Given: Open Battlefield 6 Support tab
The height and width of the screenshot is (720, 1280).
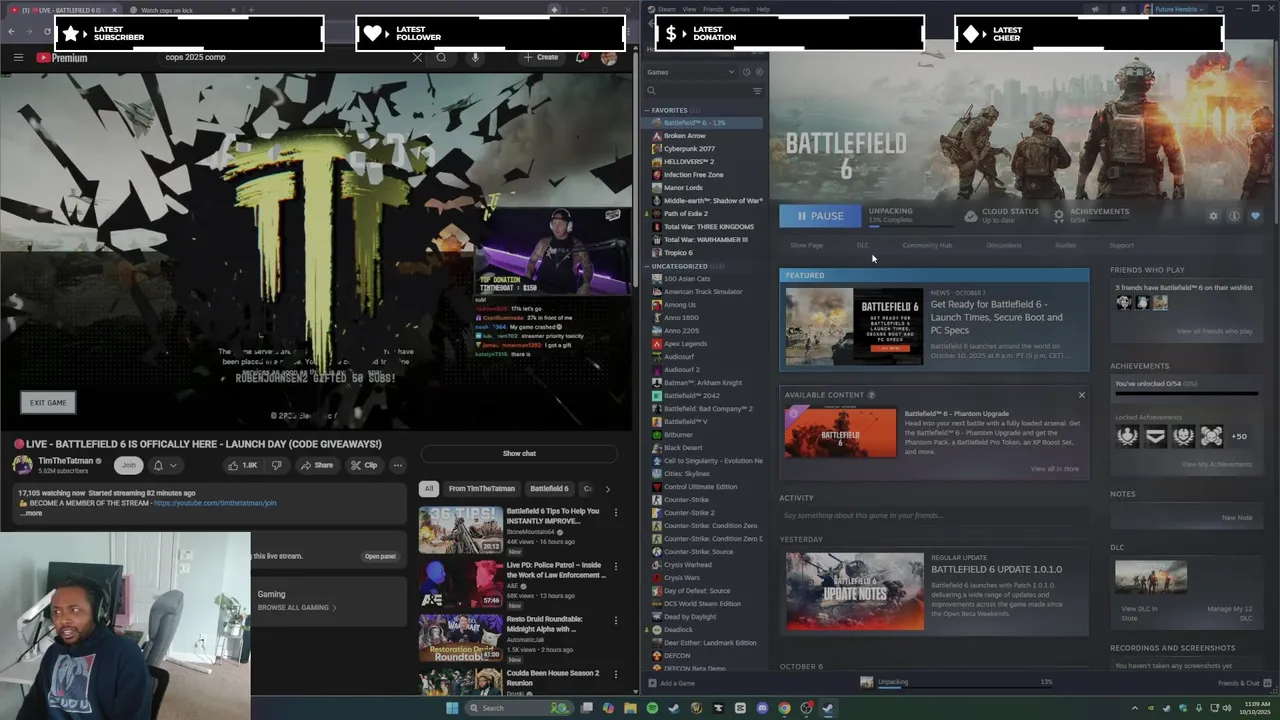Looking at the screenshot, I should pyautogui.click(x=1122, y=245).
